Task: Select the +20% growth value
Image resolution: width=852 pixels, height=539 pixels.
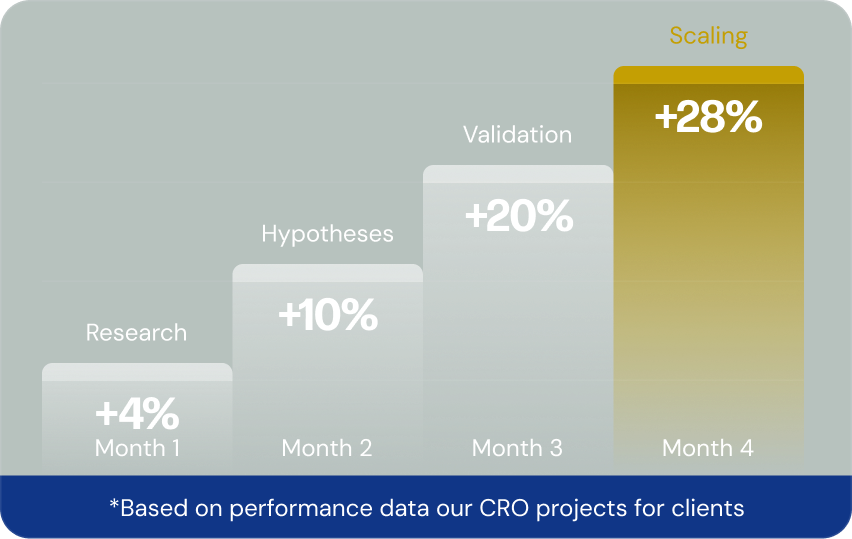Action: (518, 216)
